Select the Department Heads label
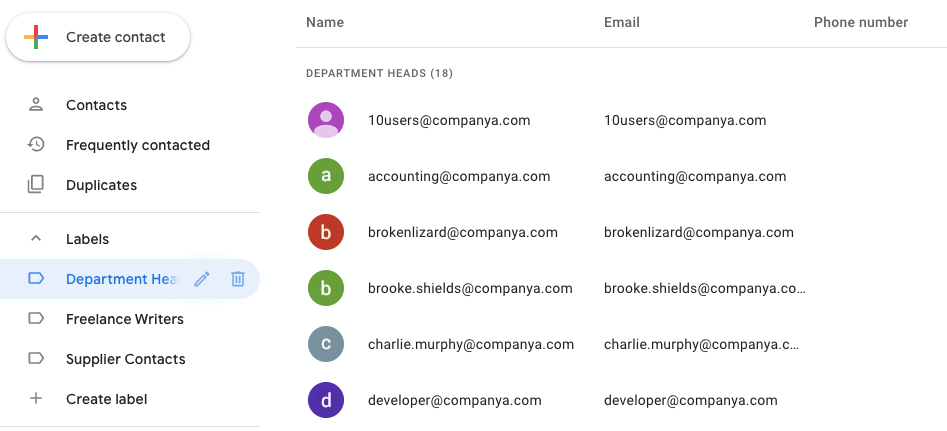947x431 pixels. (123, 279)
